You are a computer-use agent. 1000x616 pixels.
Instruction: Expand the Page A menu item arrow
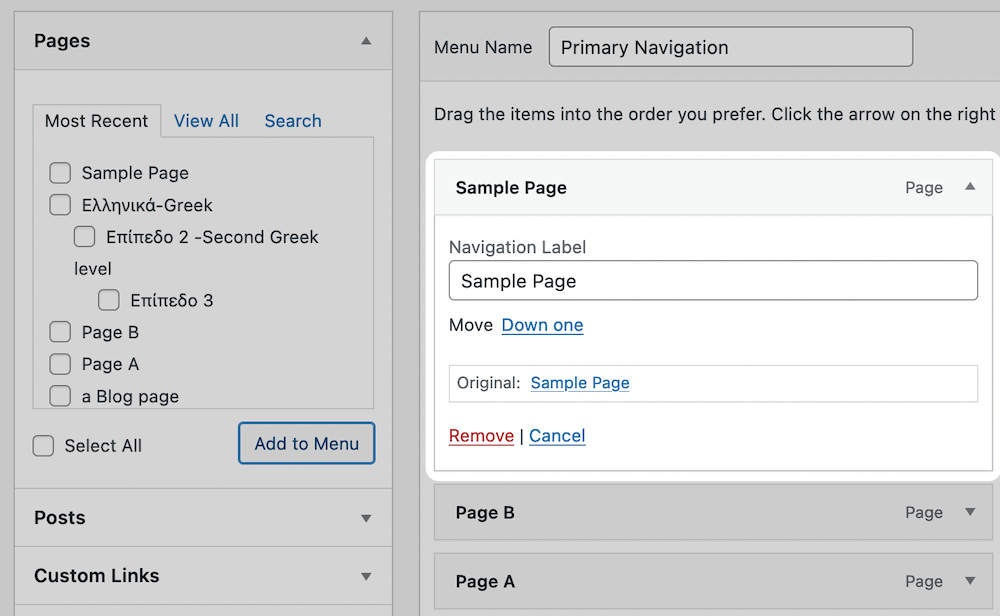[969, 581]
